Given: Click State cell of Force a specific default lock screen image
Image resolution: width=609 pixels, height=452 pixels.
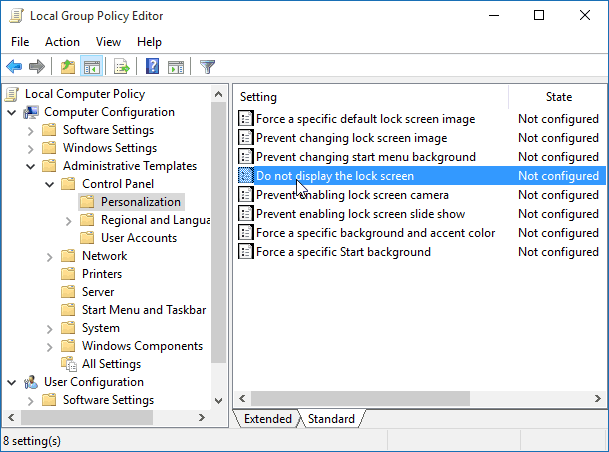Looking at the screenshot, I should 558,118.
